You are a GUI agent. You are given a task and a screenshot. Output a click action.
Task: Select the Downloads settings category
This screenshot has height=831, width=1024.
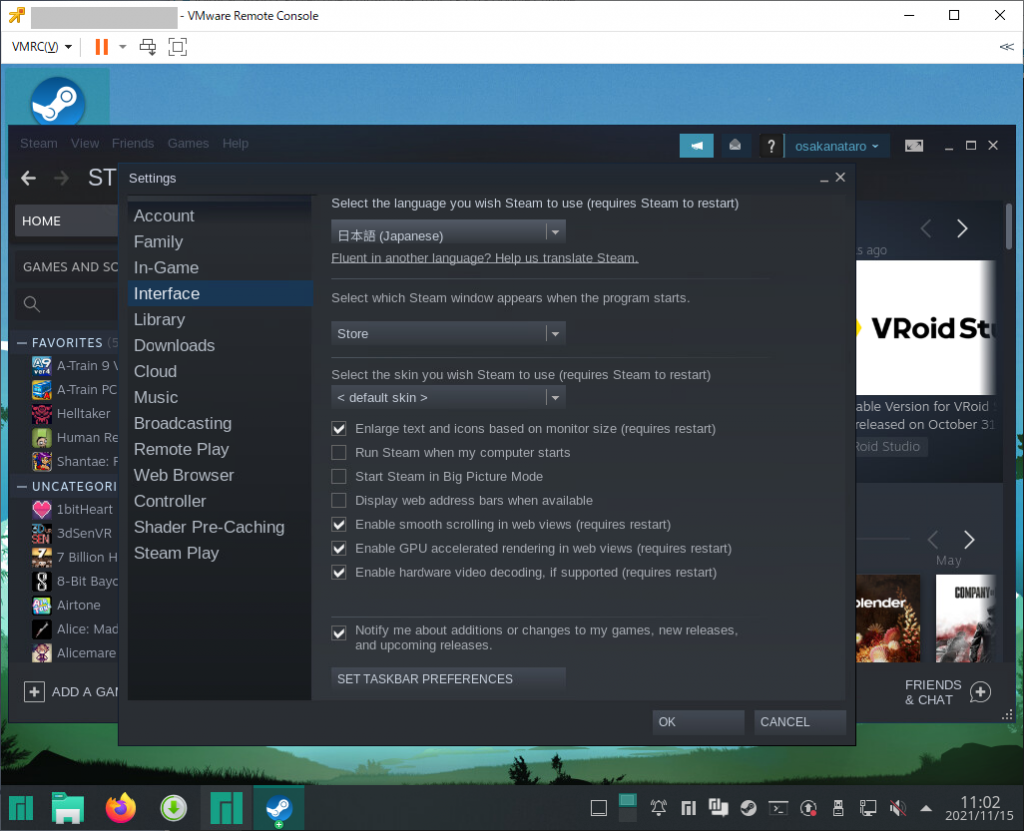click(x=220, y=345)
